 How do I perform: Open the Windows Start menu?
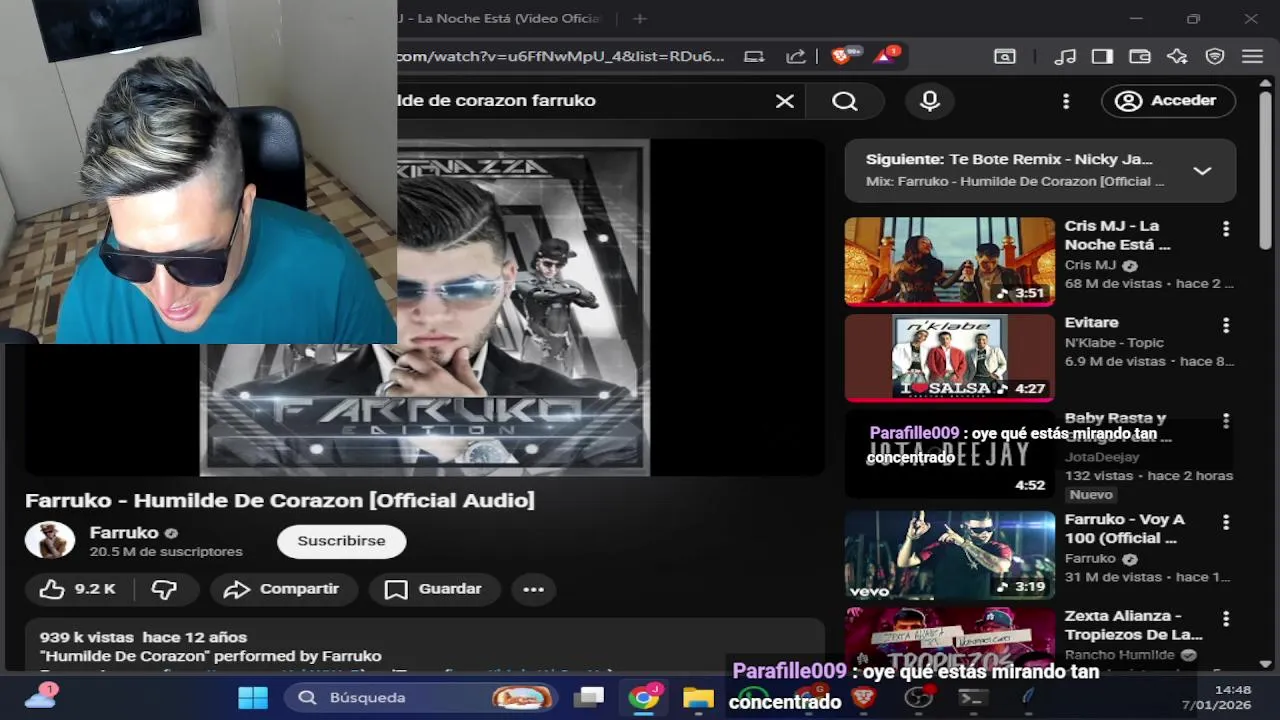click(x=253, y=697)
